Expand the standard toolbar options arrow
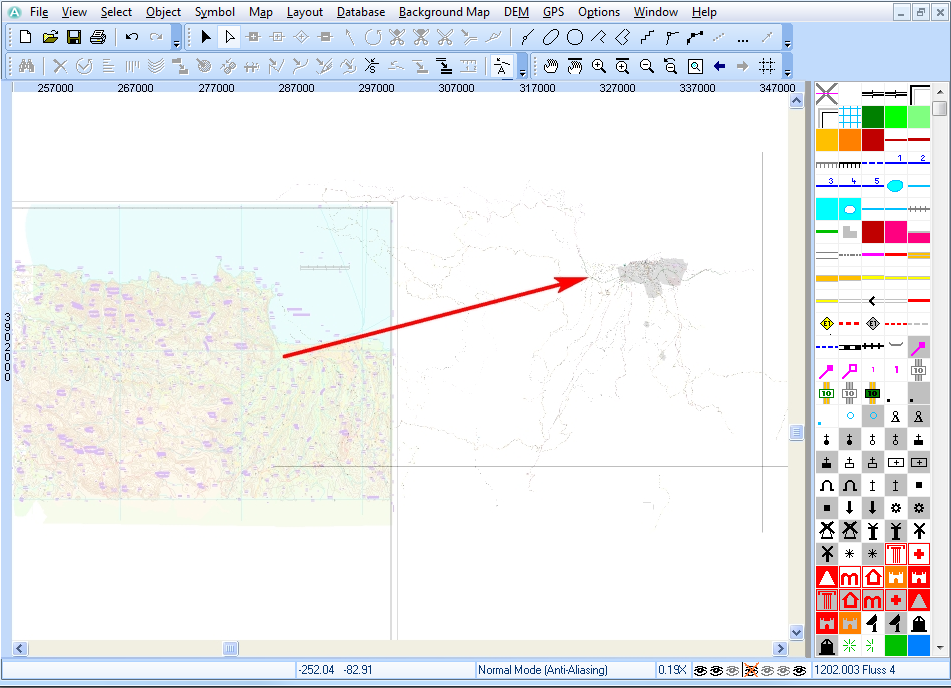The image size is (951, 688). click(176, 38)
